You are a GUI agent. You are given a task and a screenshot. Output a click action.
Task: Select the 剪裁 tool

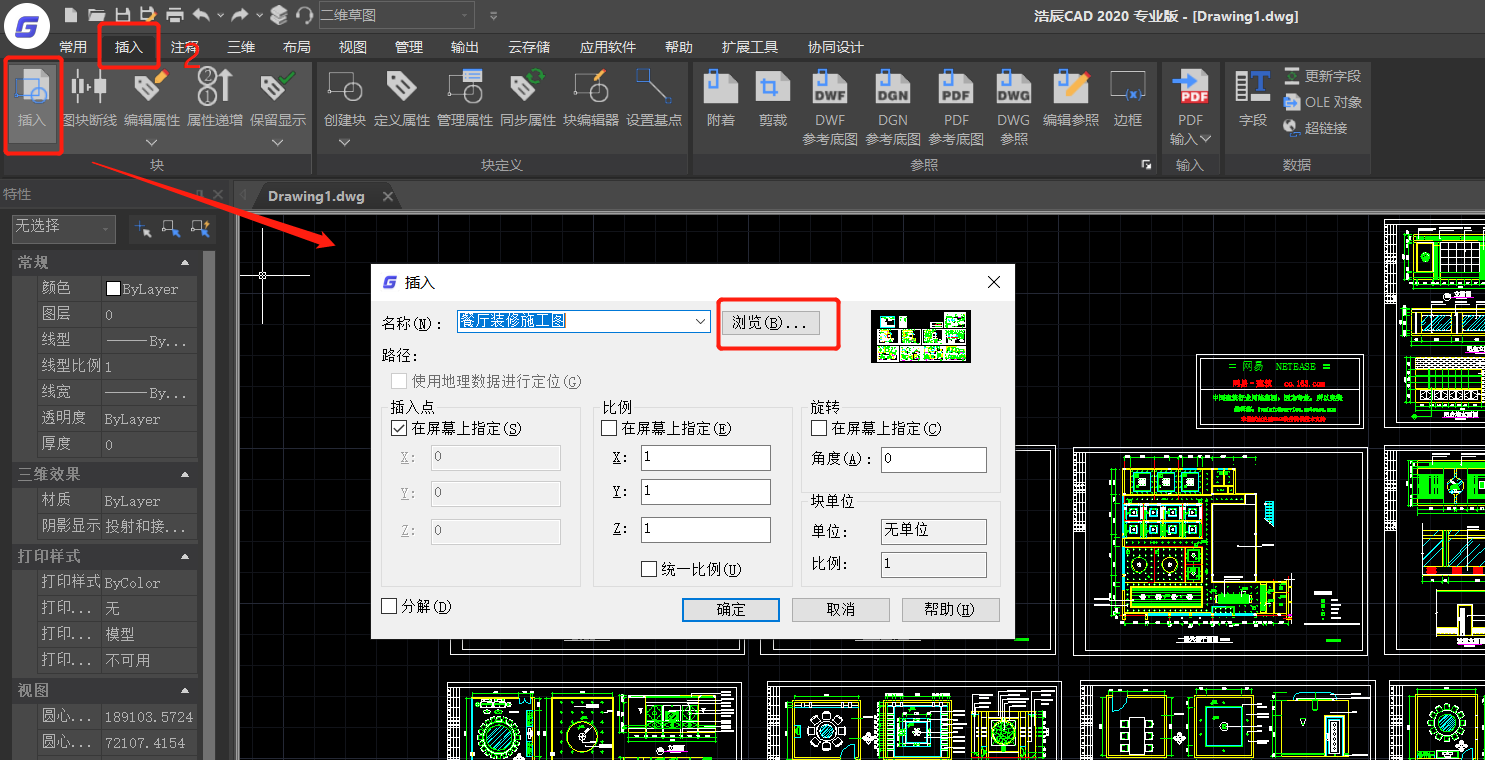pyautogui.click(x=772, y=98)
